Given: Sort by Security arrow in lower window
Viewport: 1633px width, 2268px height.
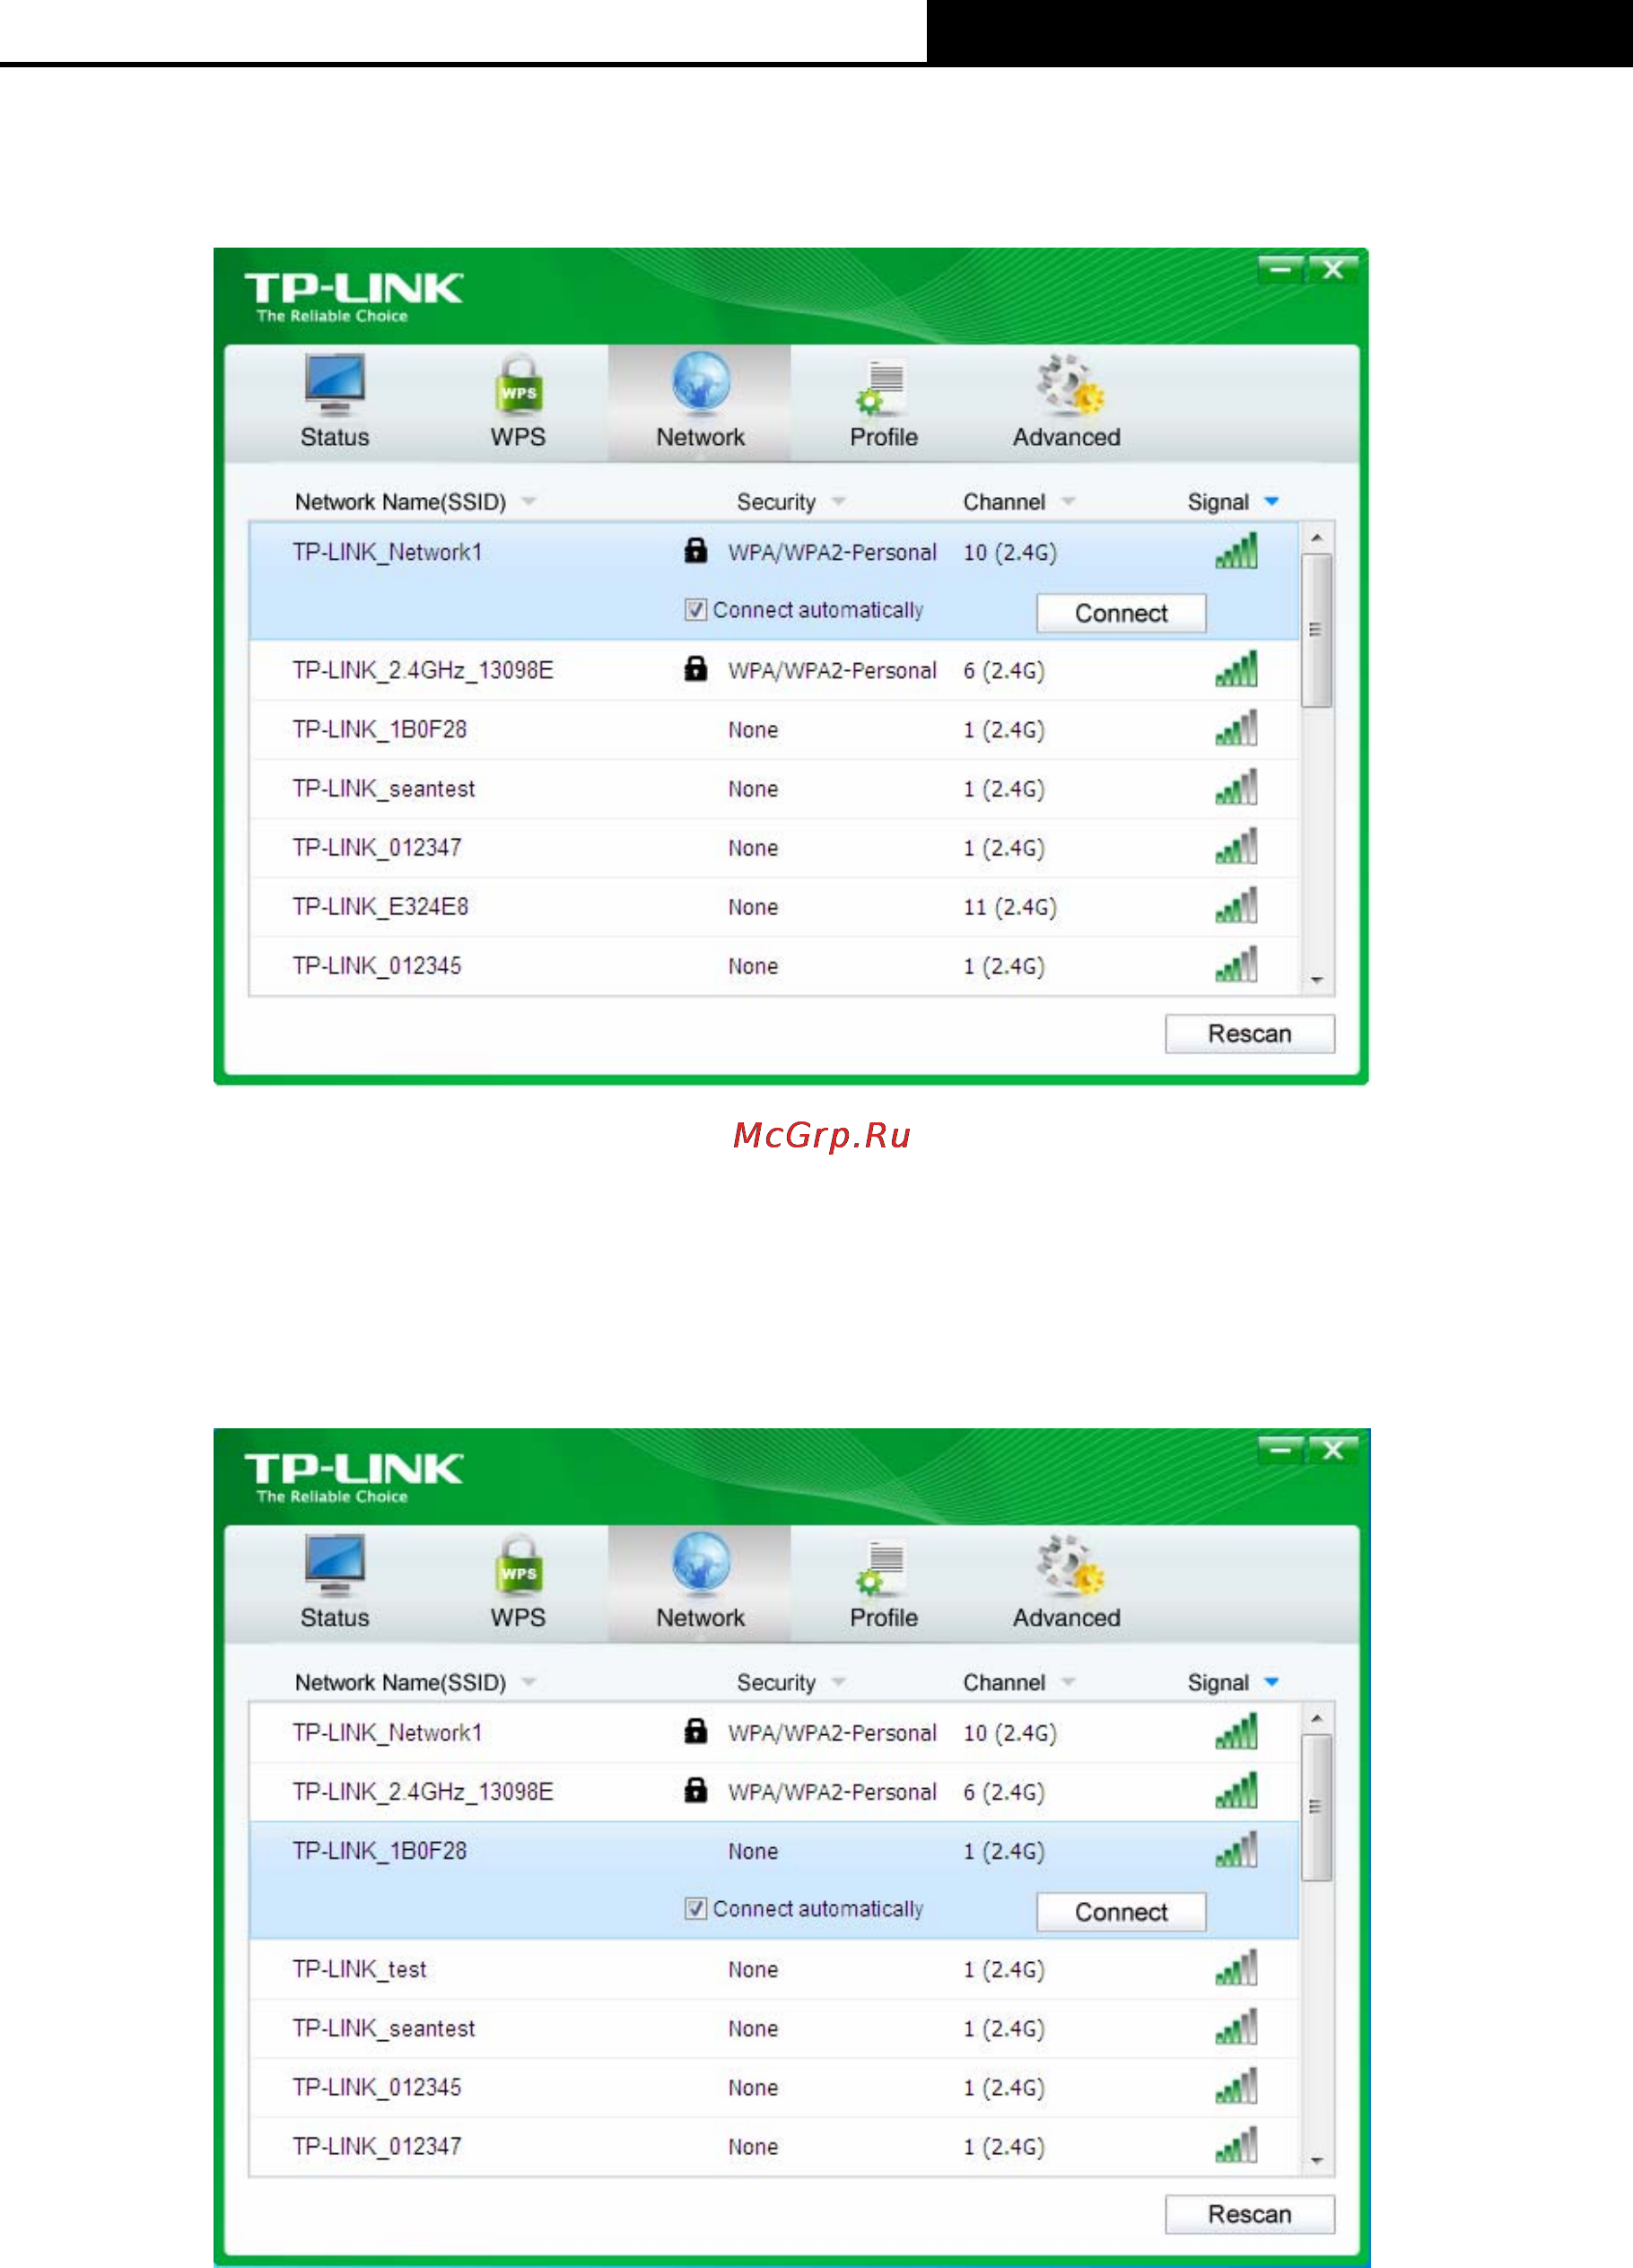Looking at the screenshot, I should [838, 1681].
